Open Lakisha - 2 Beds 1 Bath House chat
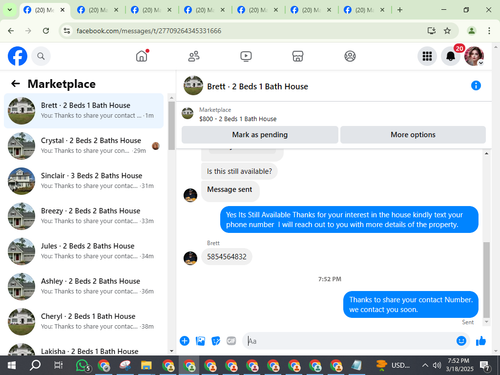 click(84, 349)
